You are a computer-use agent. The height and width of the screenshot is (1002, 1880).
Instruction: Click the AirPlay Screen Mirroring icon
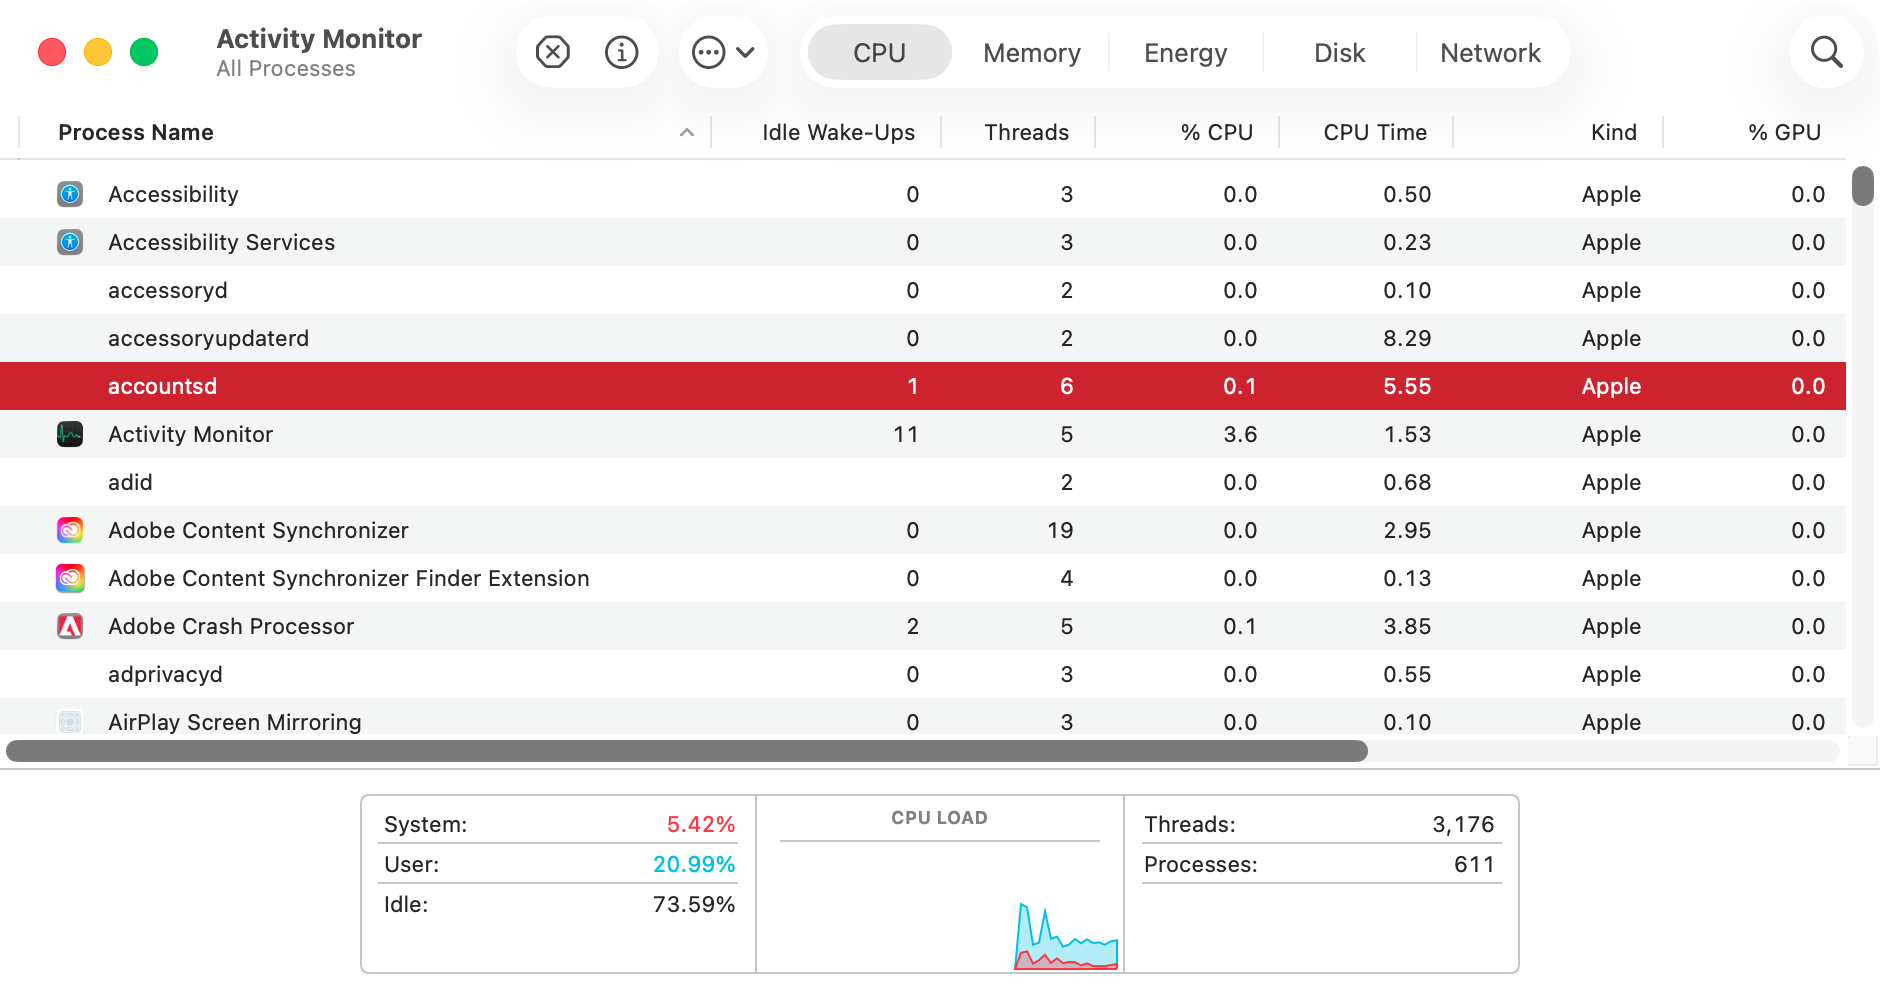pos(70,722)
